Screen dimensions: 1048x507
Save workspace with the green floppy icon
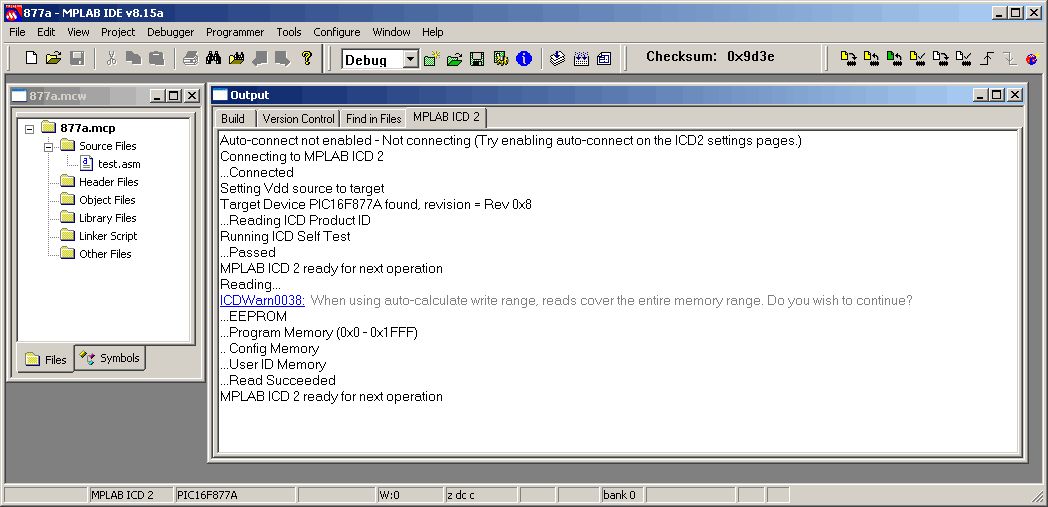point(477,59)
